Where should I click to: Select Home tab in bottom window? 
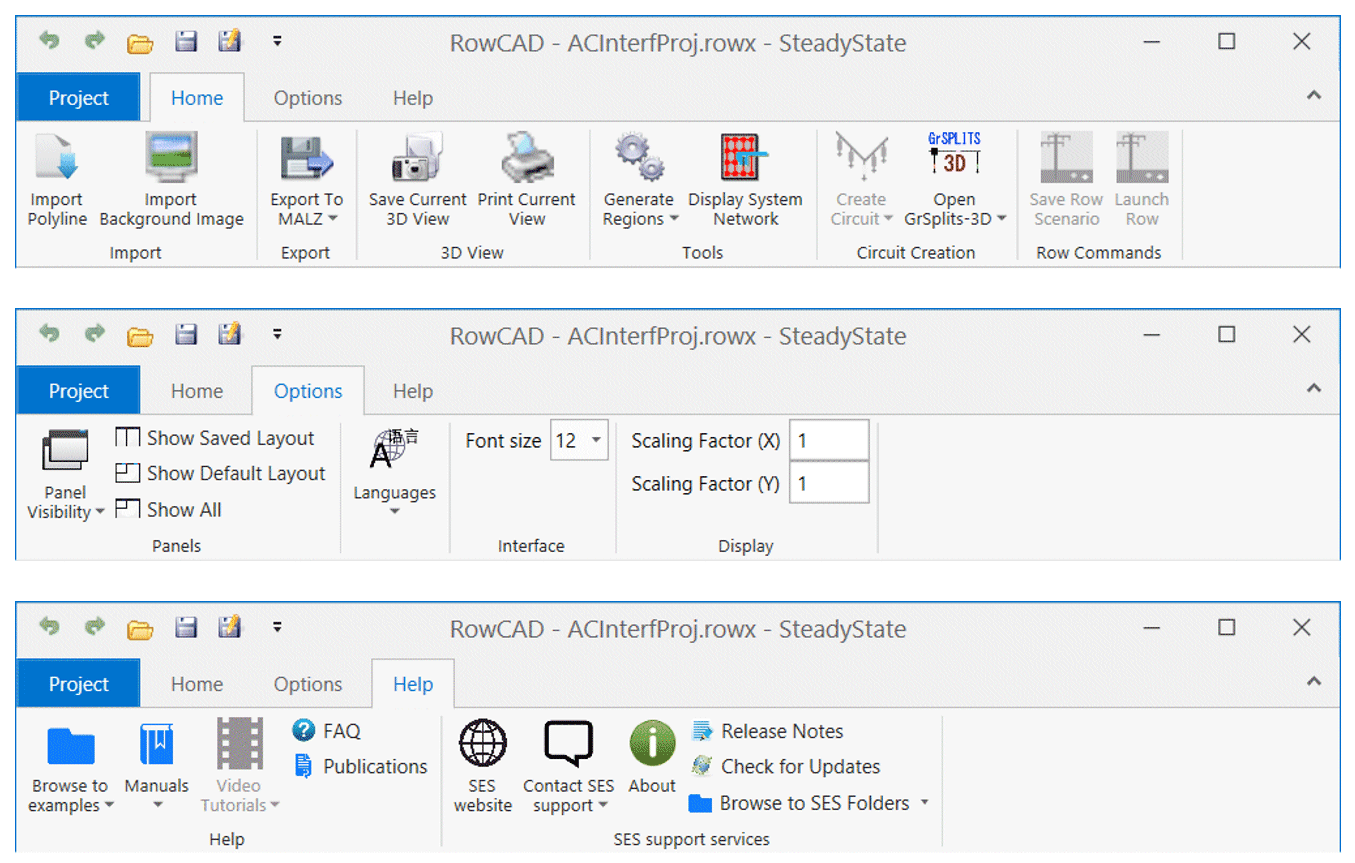click(197, 684)
